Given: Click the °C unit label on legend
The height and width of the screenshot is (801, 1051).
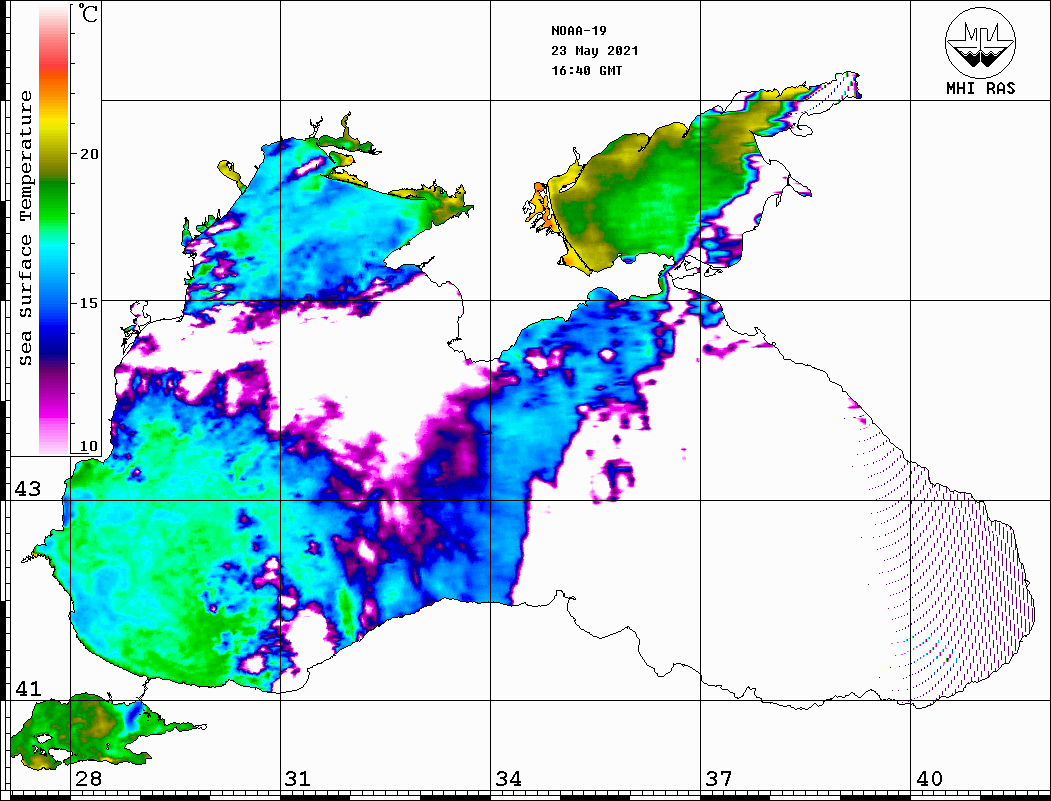Looking at the screenshot, I should click(88, 13).
